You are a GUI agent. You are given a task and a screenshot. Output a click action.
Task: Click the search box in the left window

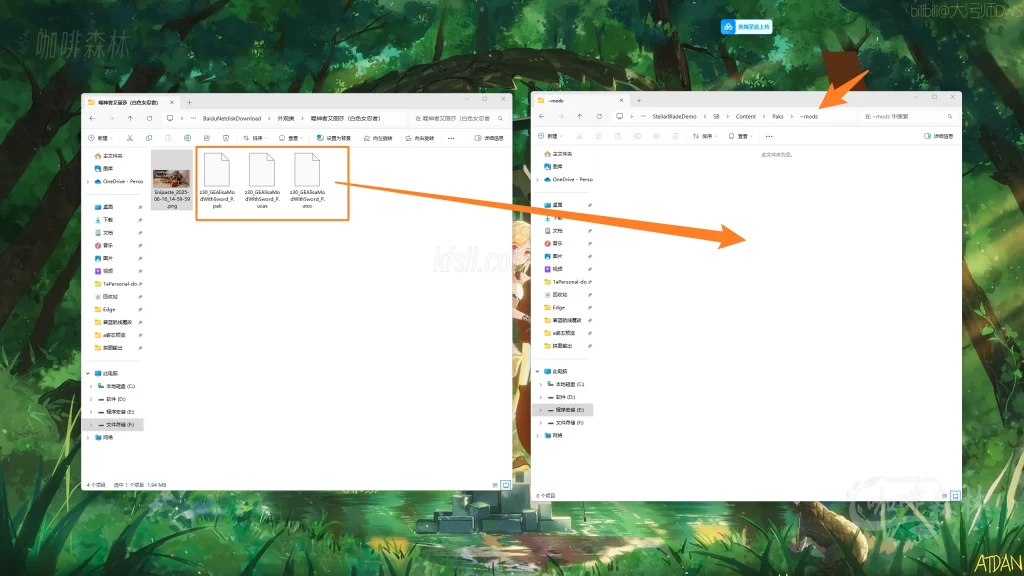pyautogui.click(x=458, y=118)
